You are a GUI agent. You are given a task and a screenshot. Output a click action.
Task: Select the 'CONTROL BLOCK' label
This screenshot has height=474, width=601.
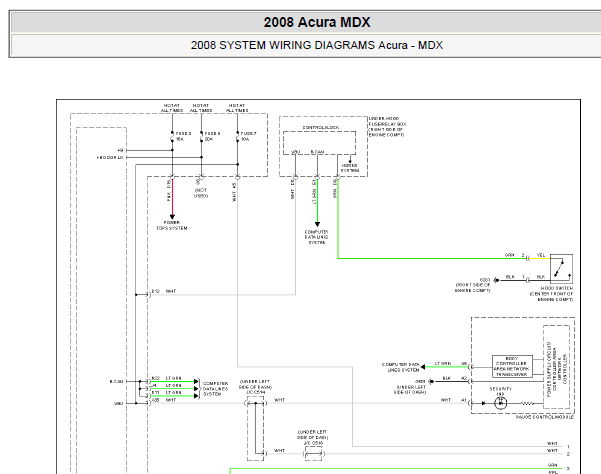pyautogui.click(x=321, y=127)
